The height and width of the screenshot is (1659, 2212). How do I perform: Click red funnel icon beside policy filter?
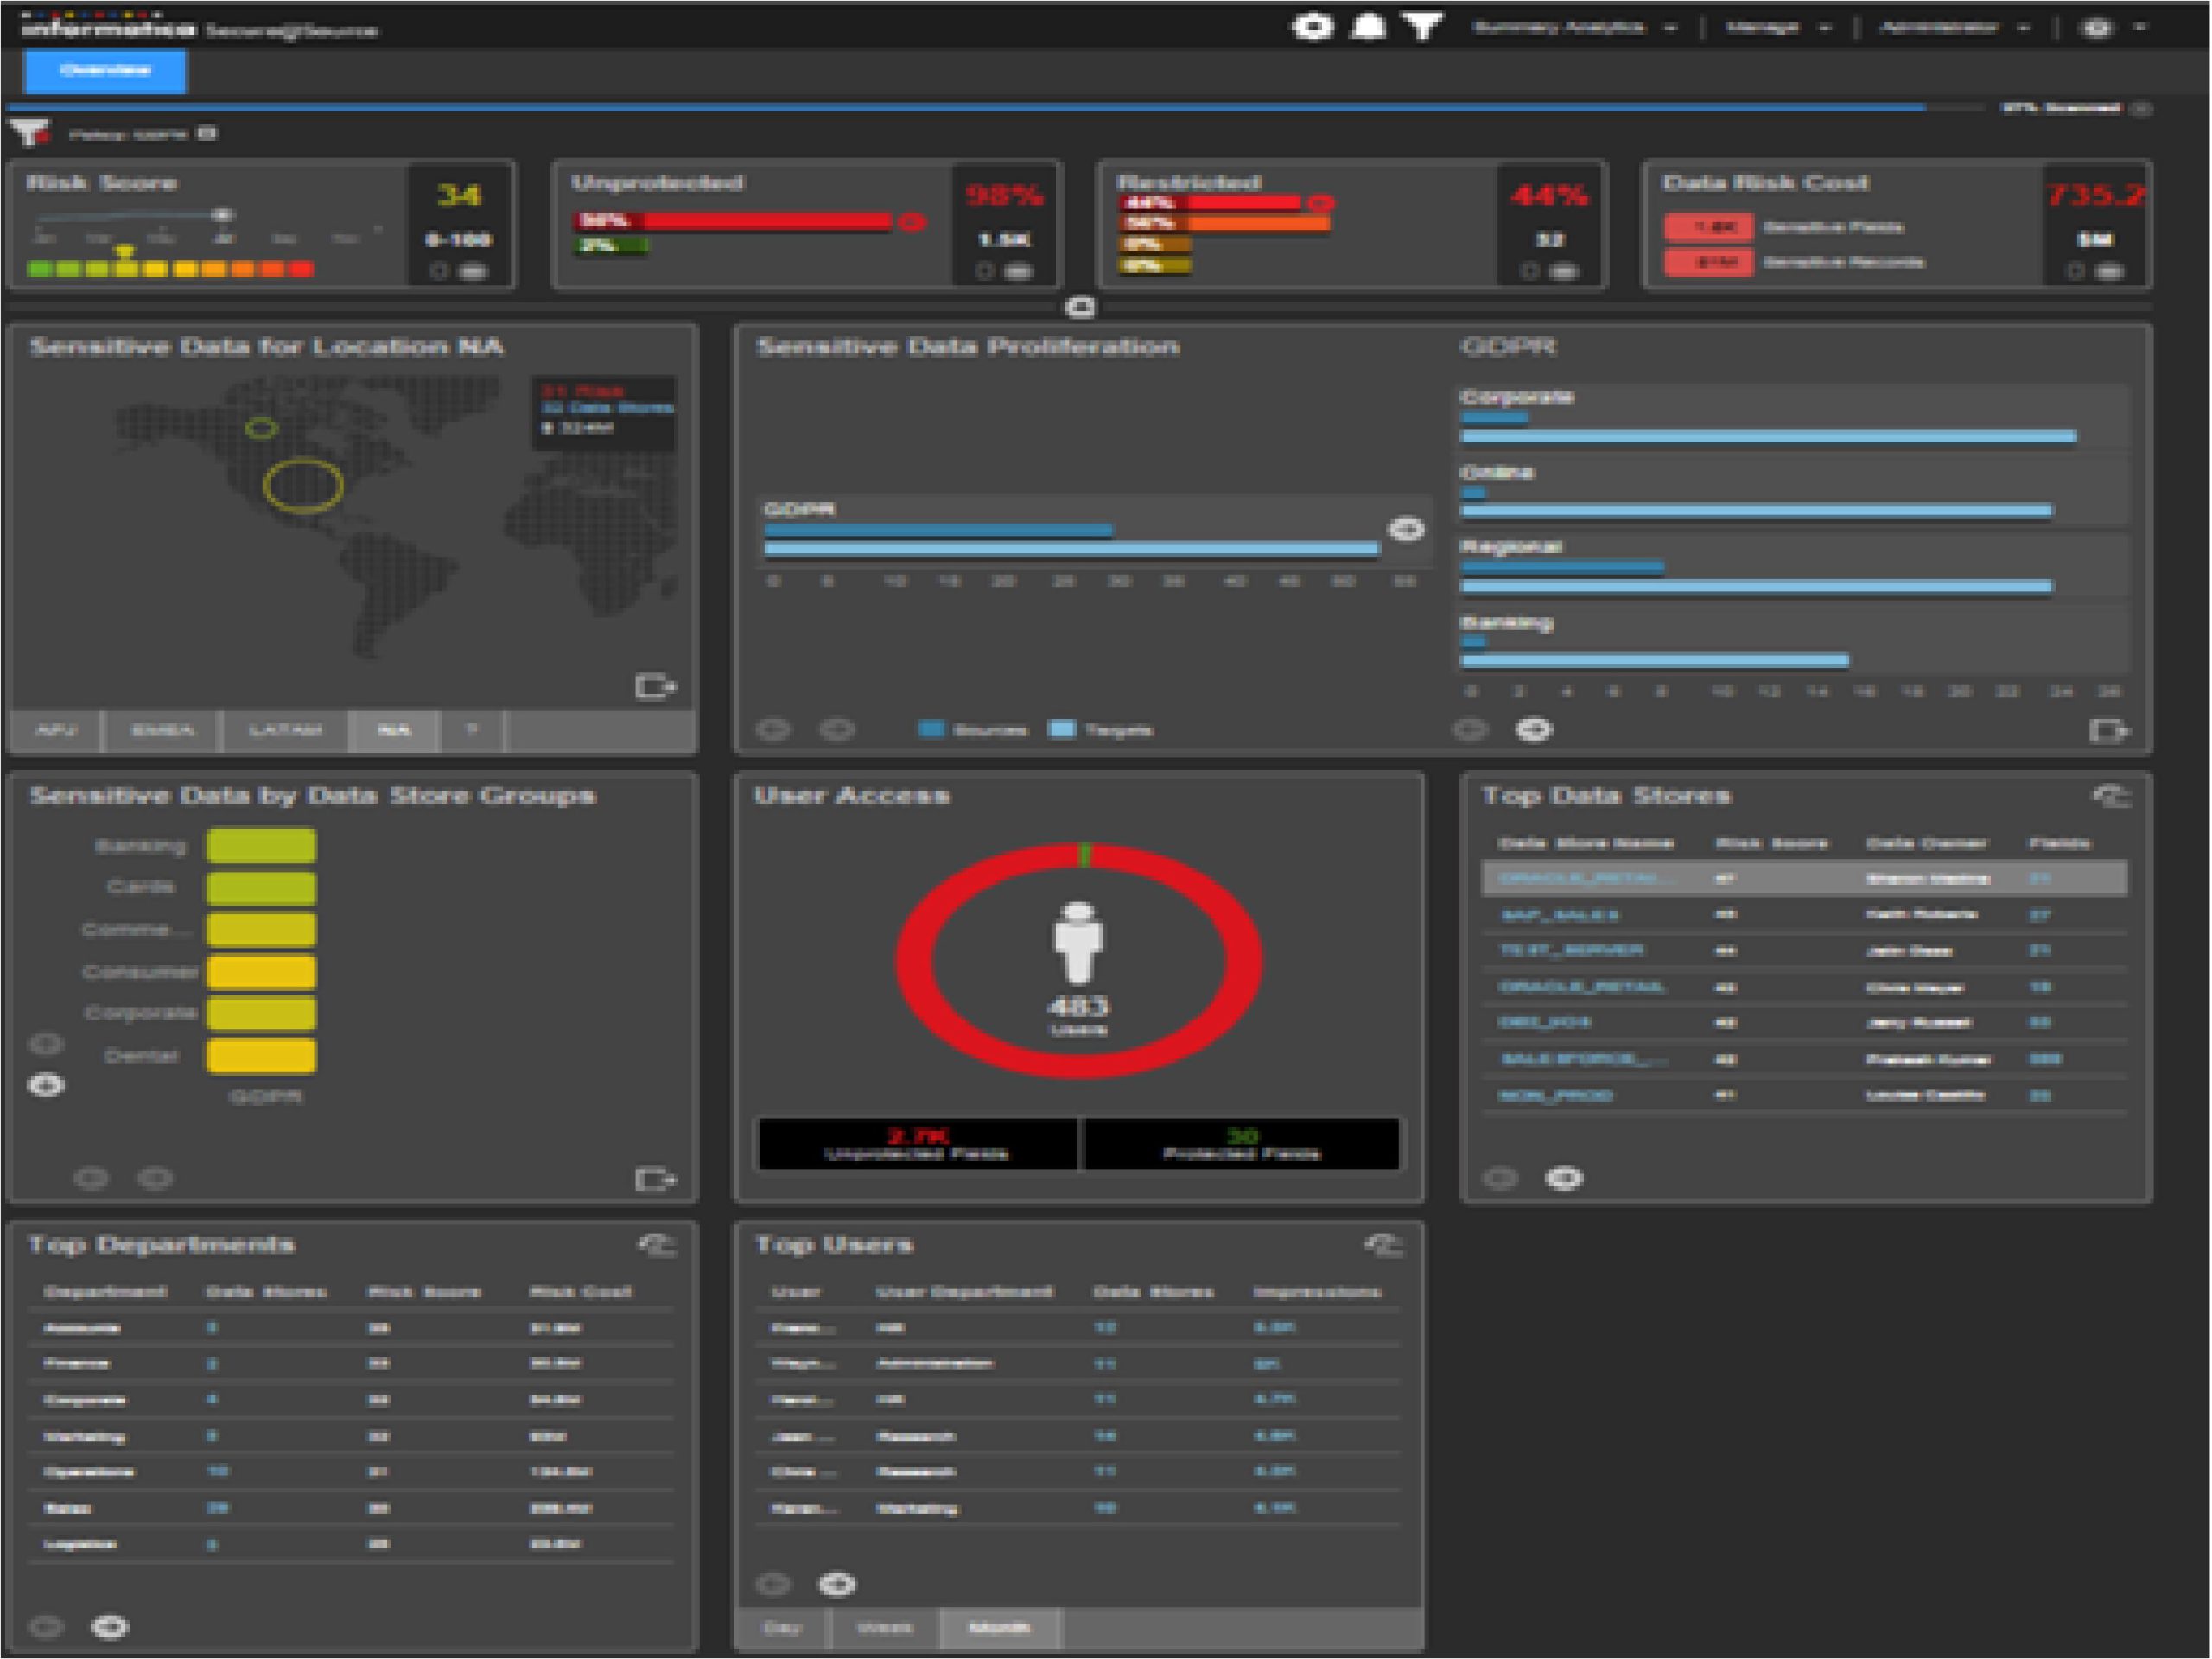coord(30,132)
